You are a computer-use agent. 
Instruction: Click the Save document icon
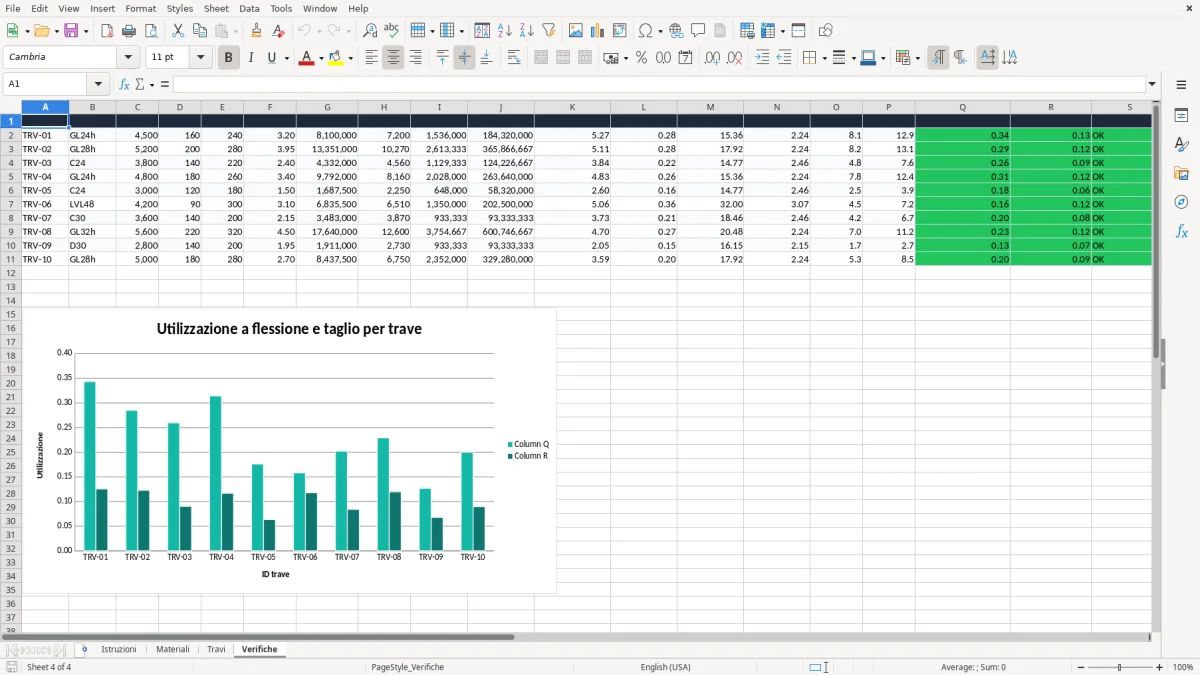click(x=71, y=31)
